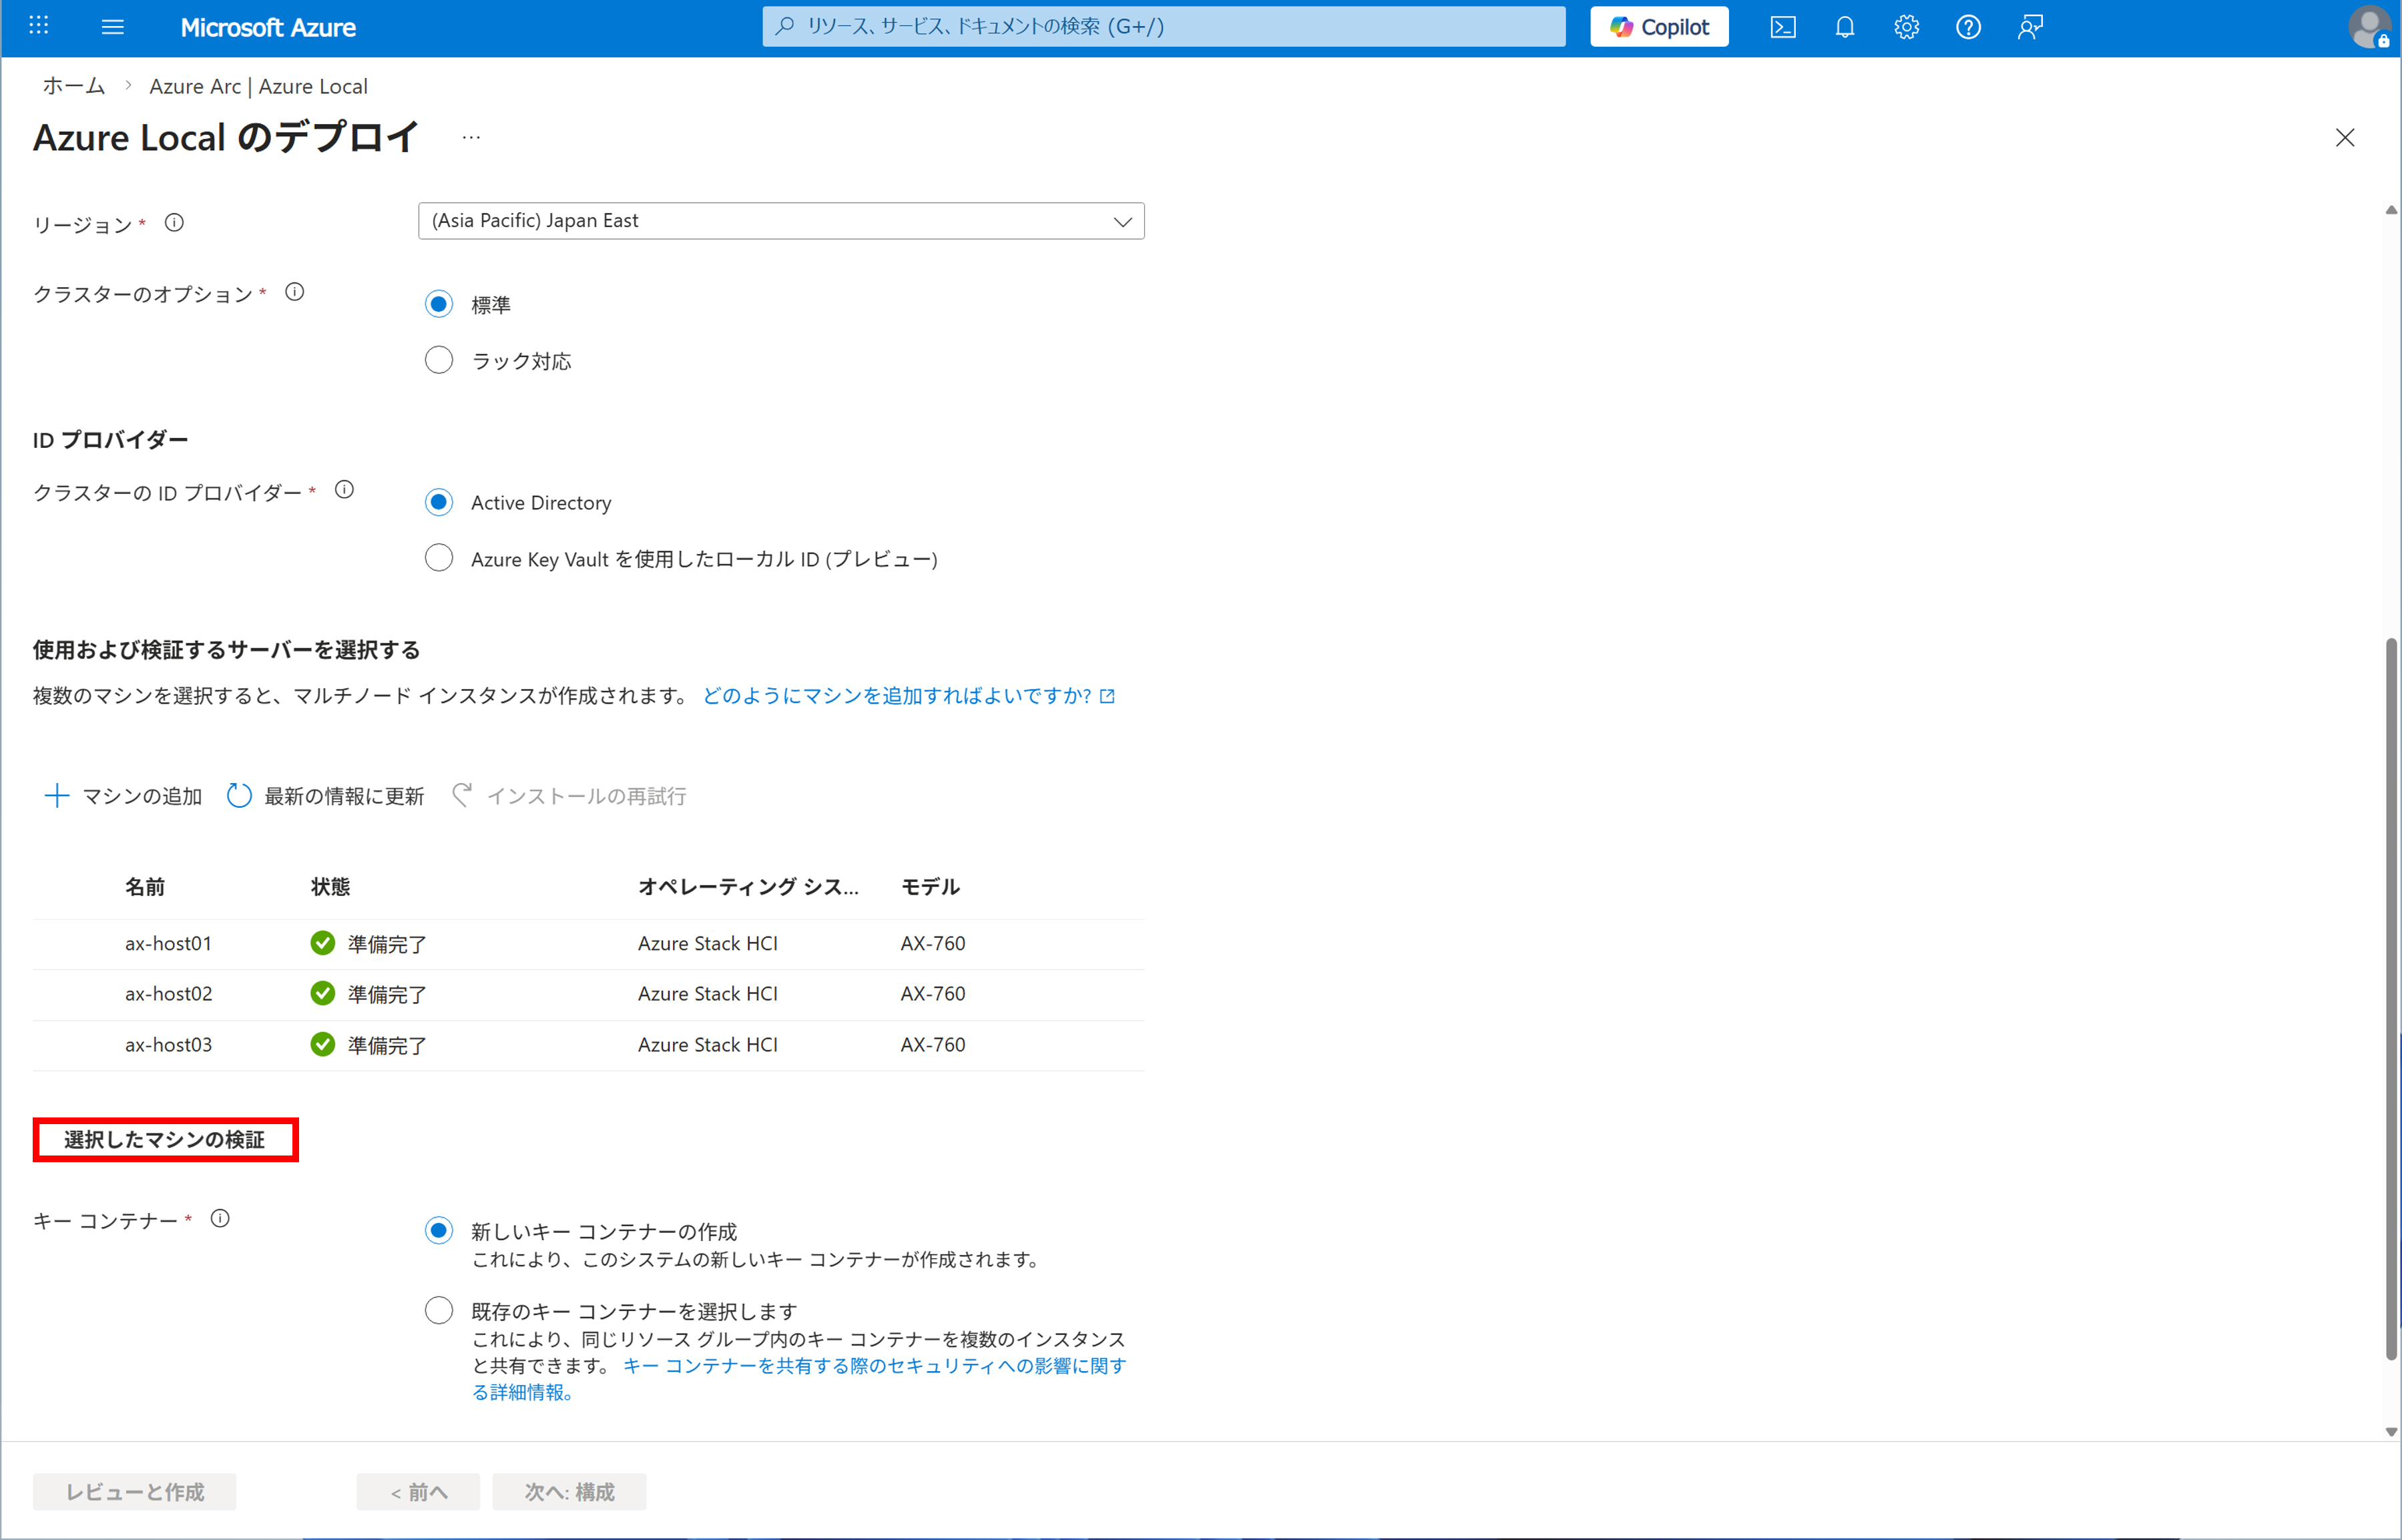This screenshot has height=1540, width=2402.
Task: Click the info icon next to リージョン
Action: [174, 223]
